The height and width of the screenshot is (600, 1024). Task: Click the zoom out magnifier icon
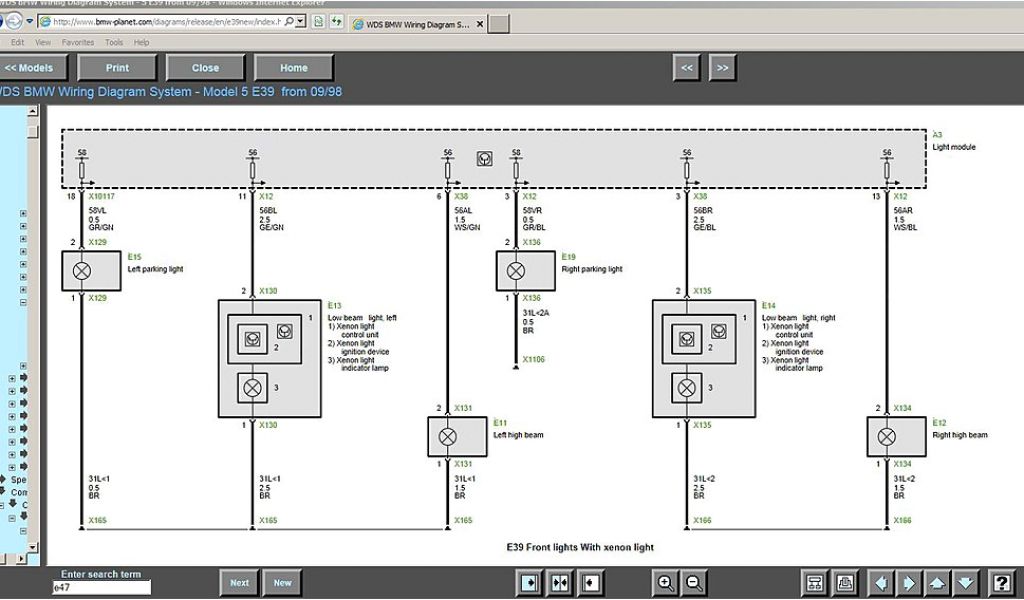693,583
